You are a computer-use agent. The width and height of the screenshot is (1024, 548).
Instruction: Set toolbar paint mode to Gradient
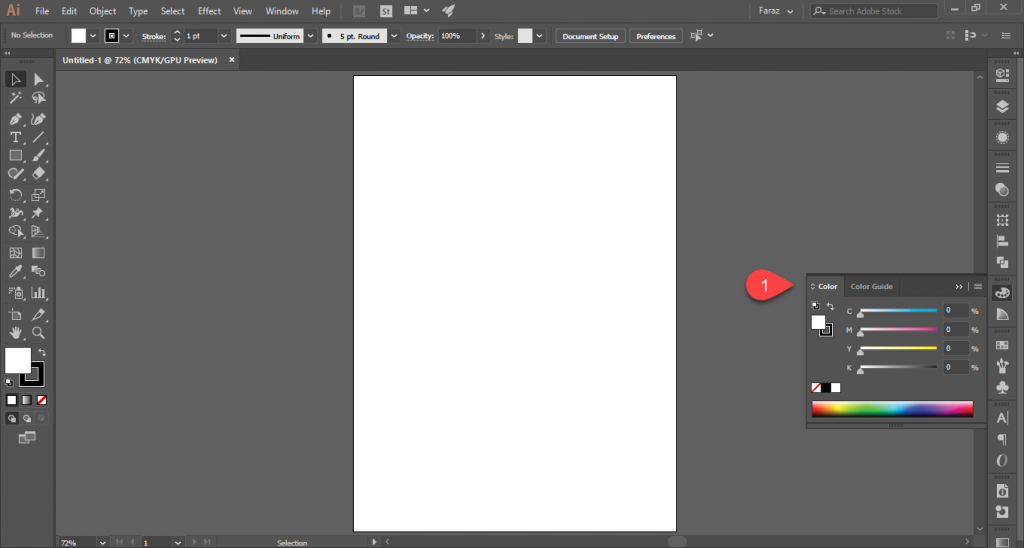pos(27,400)
